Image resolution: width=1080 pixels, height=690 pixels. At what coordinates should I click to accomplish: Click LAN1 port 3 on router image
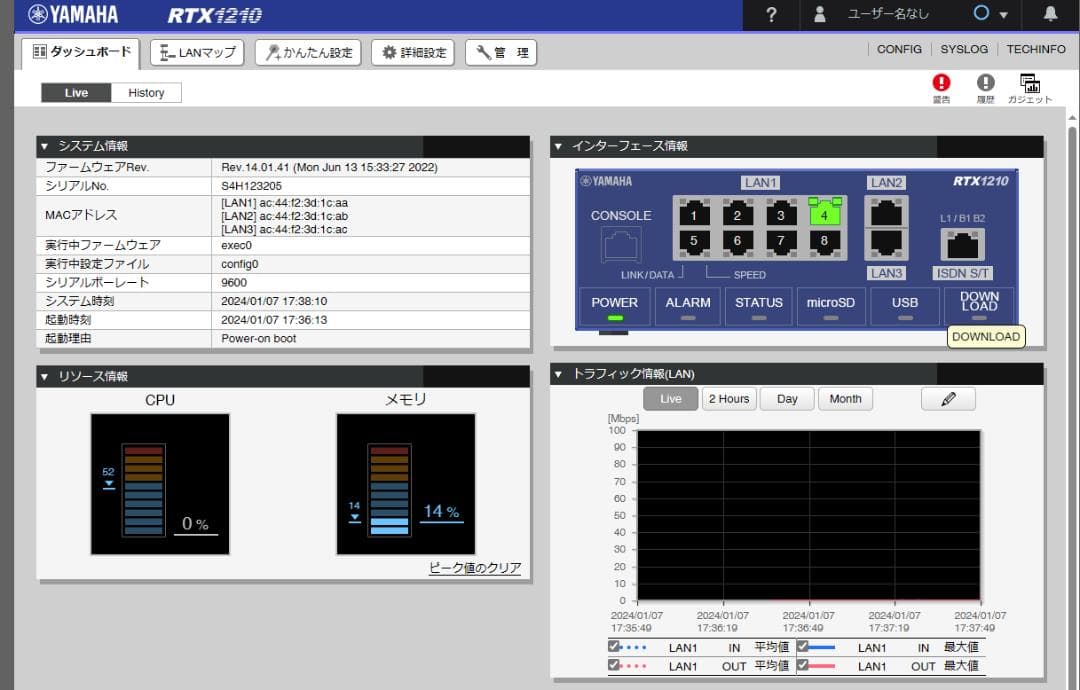pyautogui.click(x=780, y=214)
